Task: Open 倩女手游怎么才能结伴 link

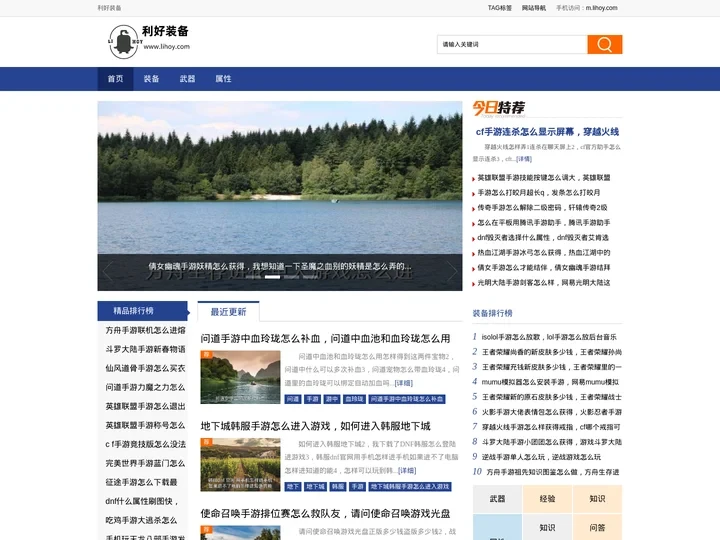Action: (544, 267)
